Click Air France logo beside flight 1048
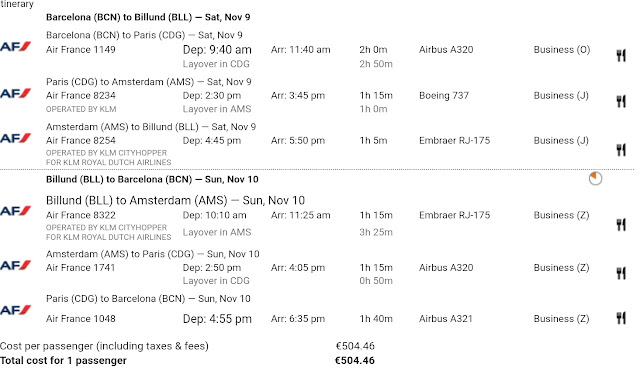The width and height of the screenshot is (640, 371). (x=16, y=310)
